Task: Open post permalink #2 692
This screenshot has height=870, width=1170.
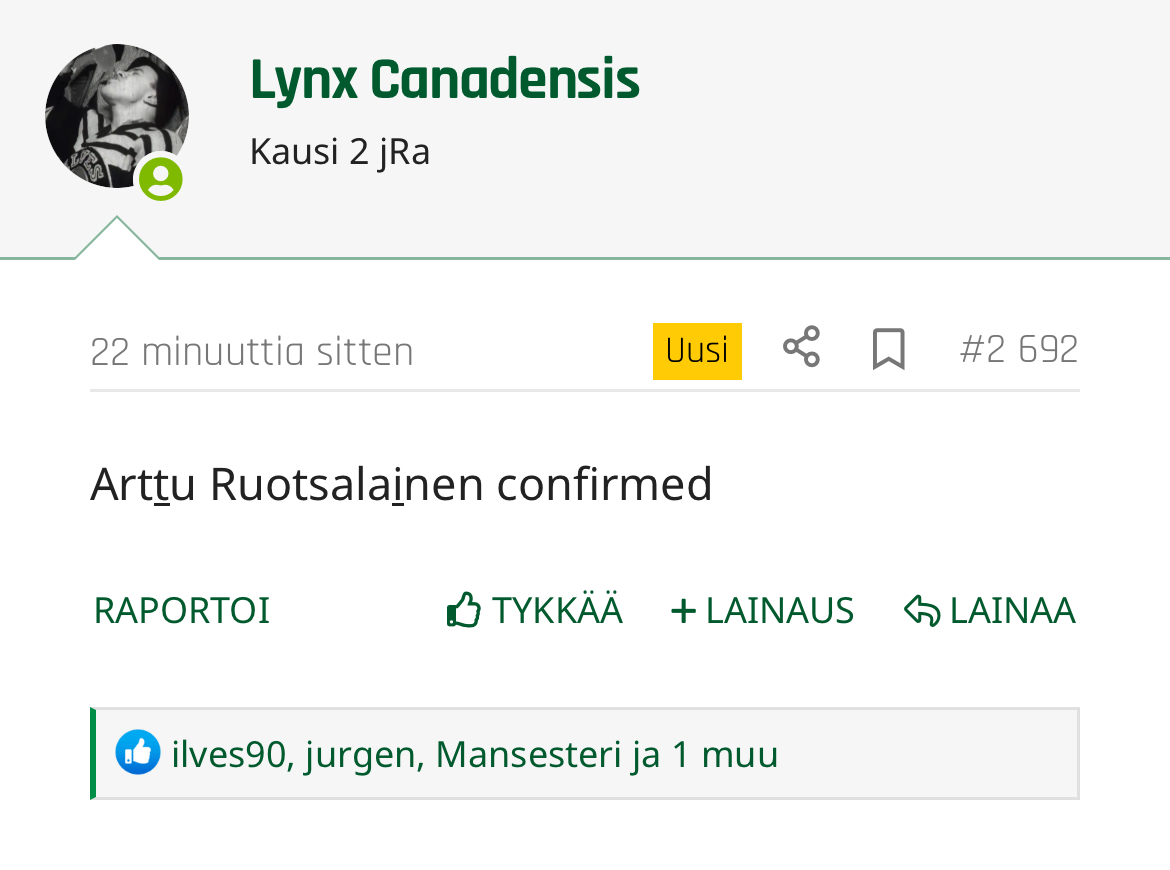Action: click(x=1019, y=349)
